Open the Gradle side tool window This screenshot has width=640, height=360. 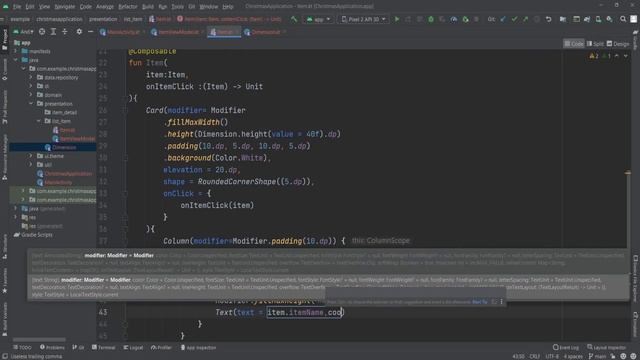(x=636, y=39)
